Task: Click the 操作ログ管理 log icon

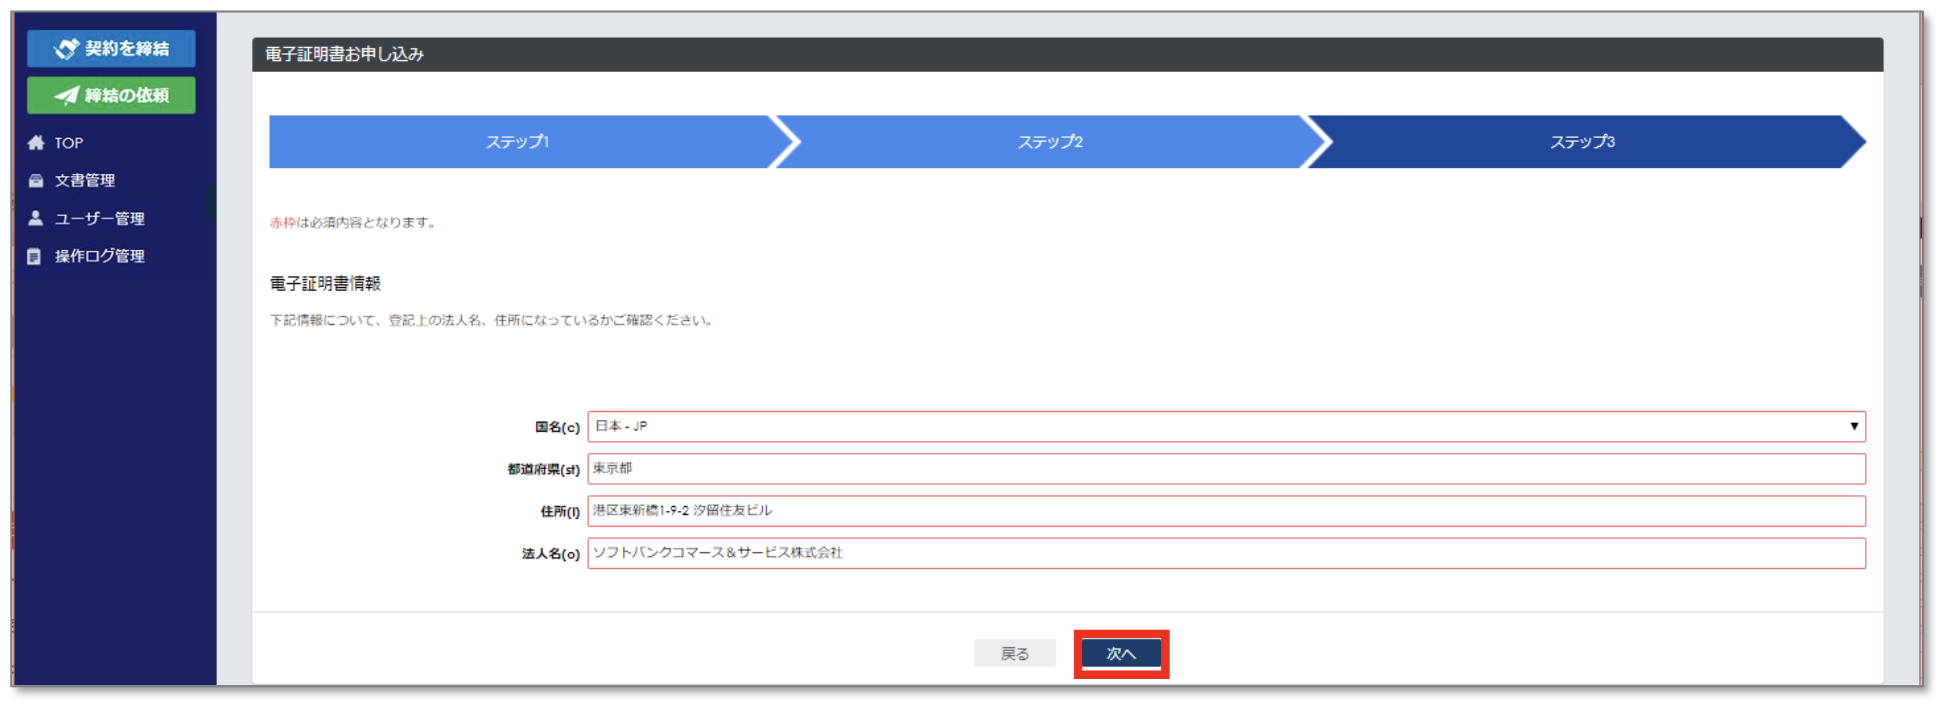Action: (35, 257)
